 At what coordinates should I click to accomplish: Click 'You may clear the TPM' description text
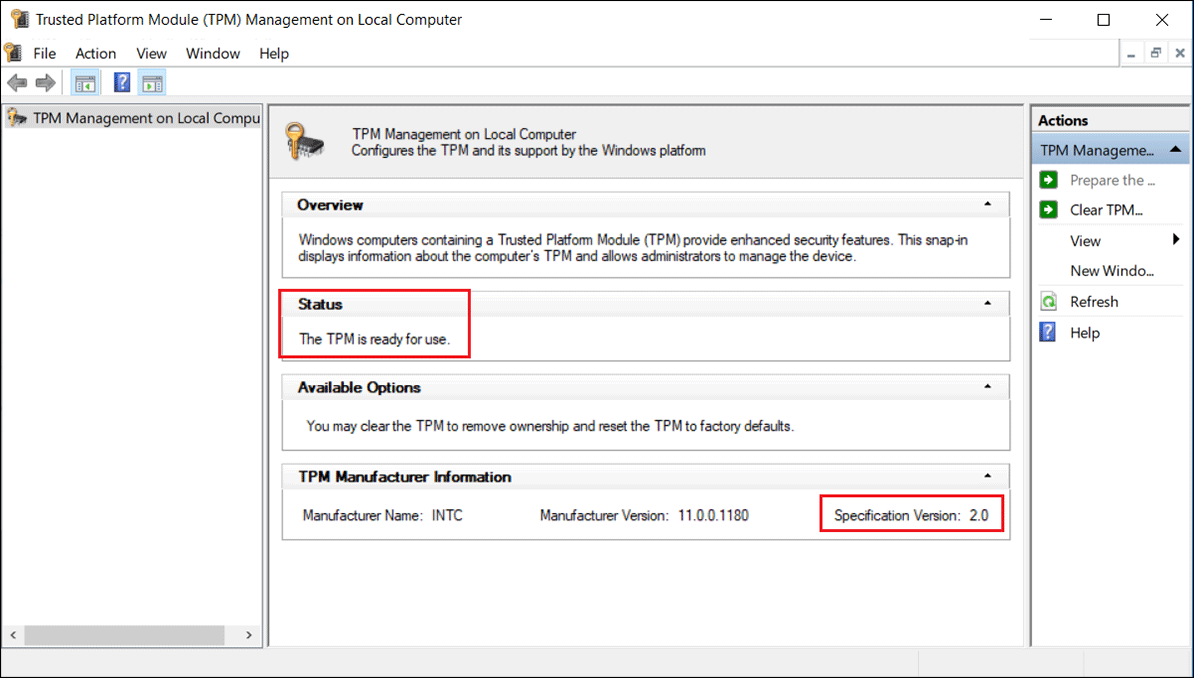pyautogui.click(x=550, y=426)
